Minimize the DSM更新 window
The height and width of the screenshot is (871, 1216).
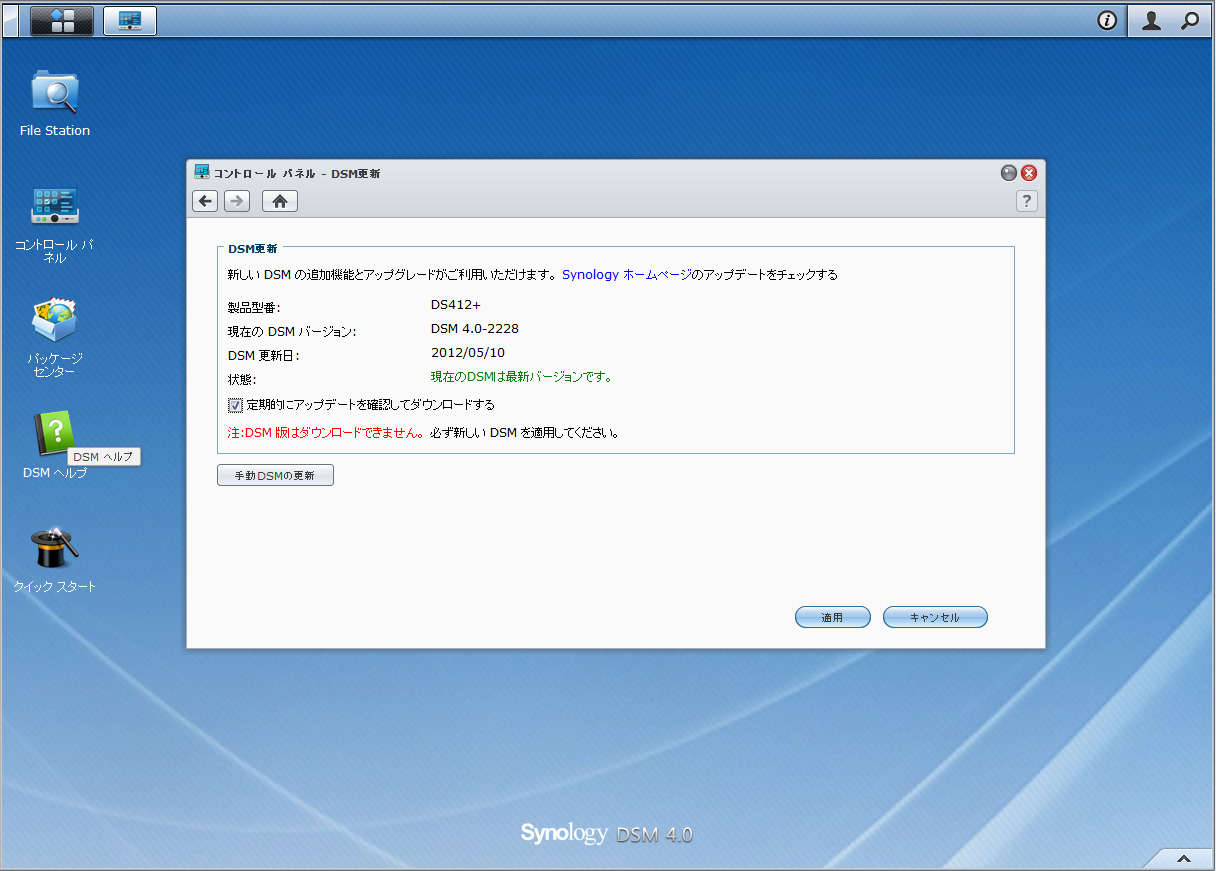click(1009, 173)
